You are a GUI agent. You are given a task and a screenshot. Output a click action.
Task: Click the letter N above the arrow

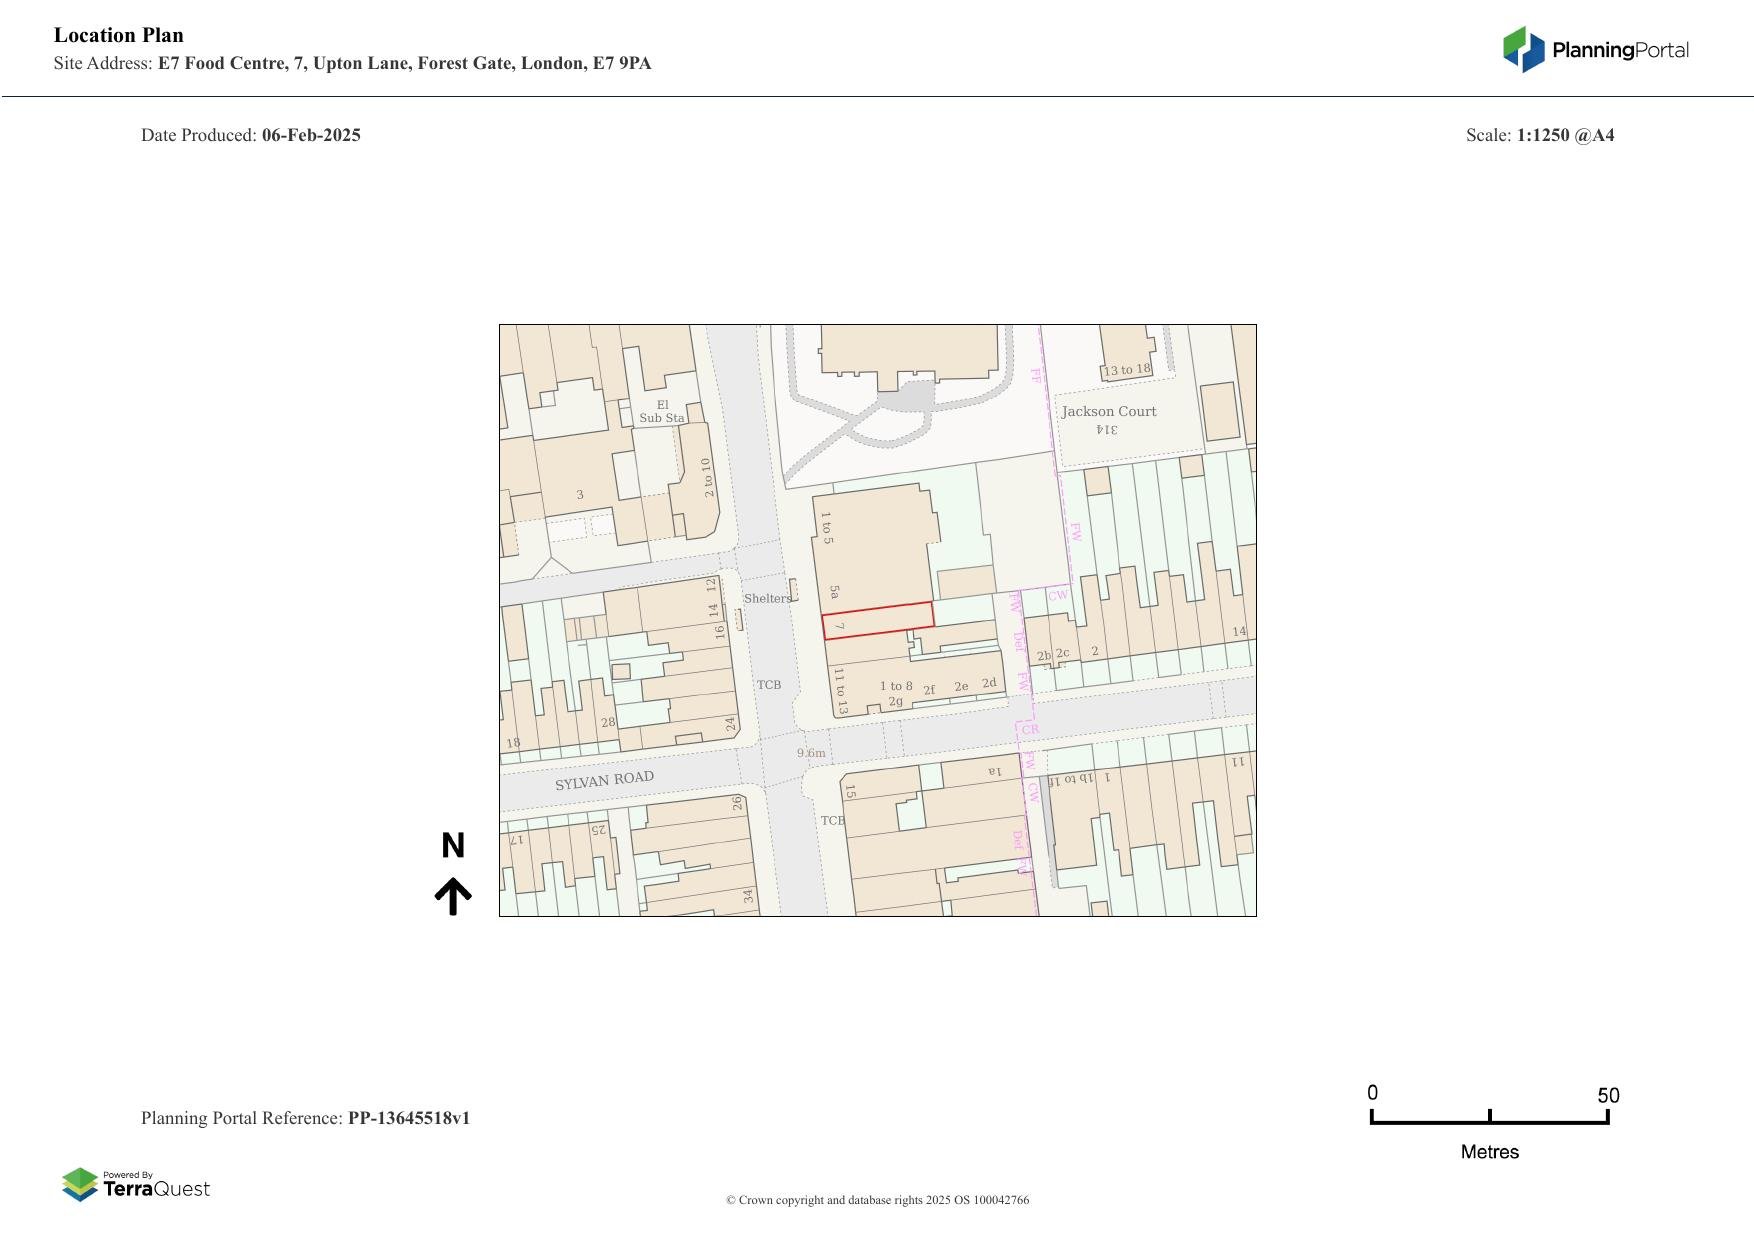(x=453, y=846)
